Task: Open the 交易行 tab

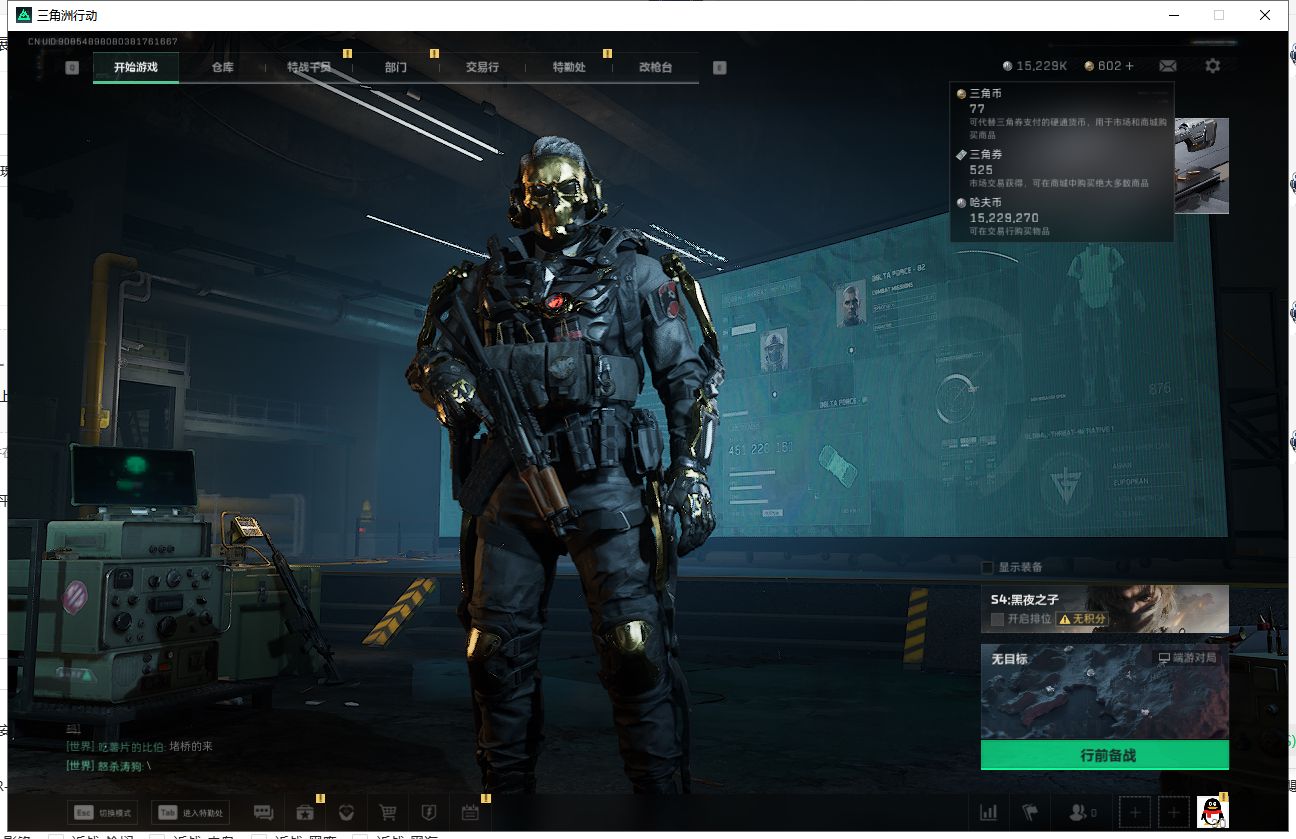Action: click(x=482, y=67)
